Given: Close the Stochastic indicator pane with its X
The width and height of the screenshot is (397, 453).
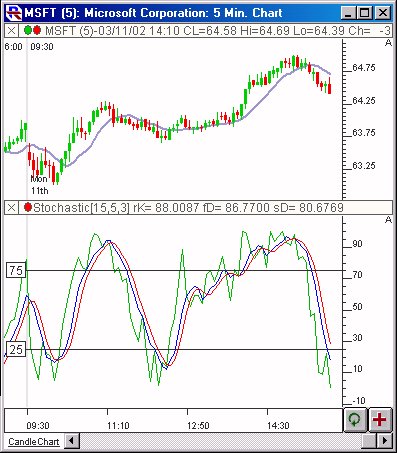Looking at the screenshot, I should [11, 208].
